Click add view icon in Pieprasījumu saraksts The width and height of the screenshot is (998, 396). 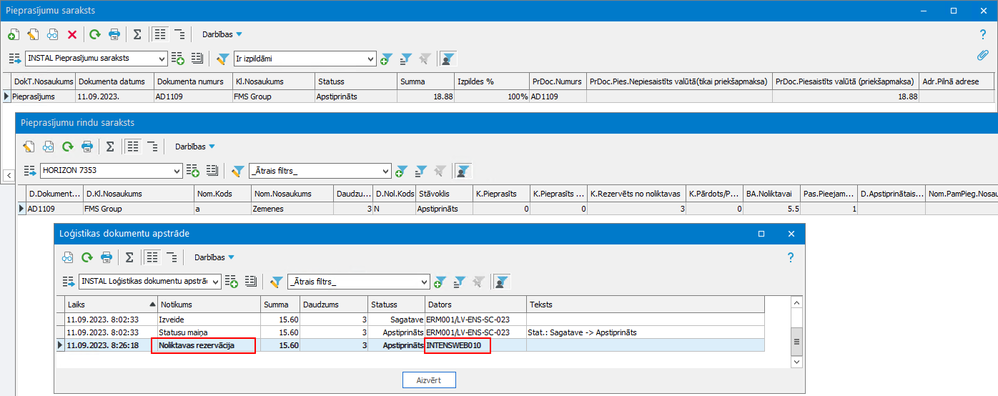(x=178, y=59)
